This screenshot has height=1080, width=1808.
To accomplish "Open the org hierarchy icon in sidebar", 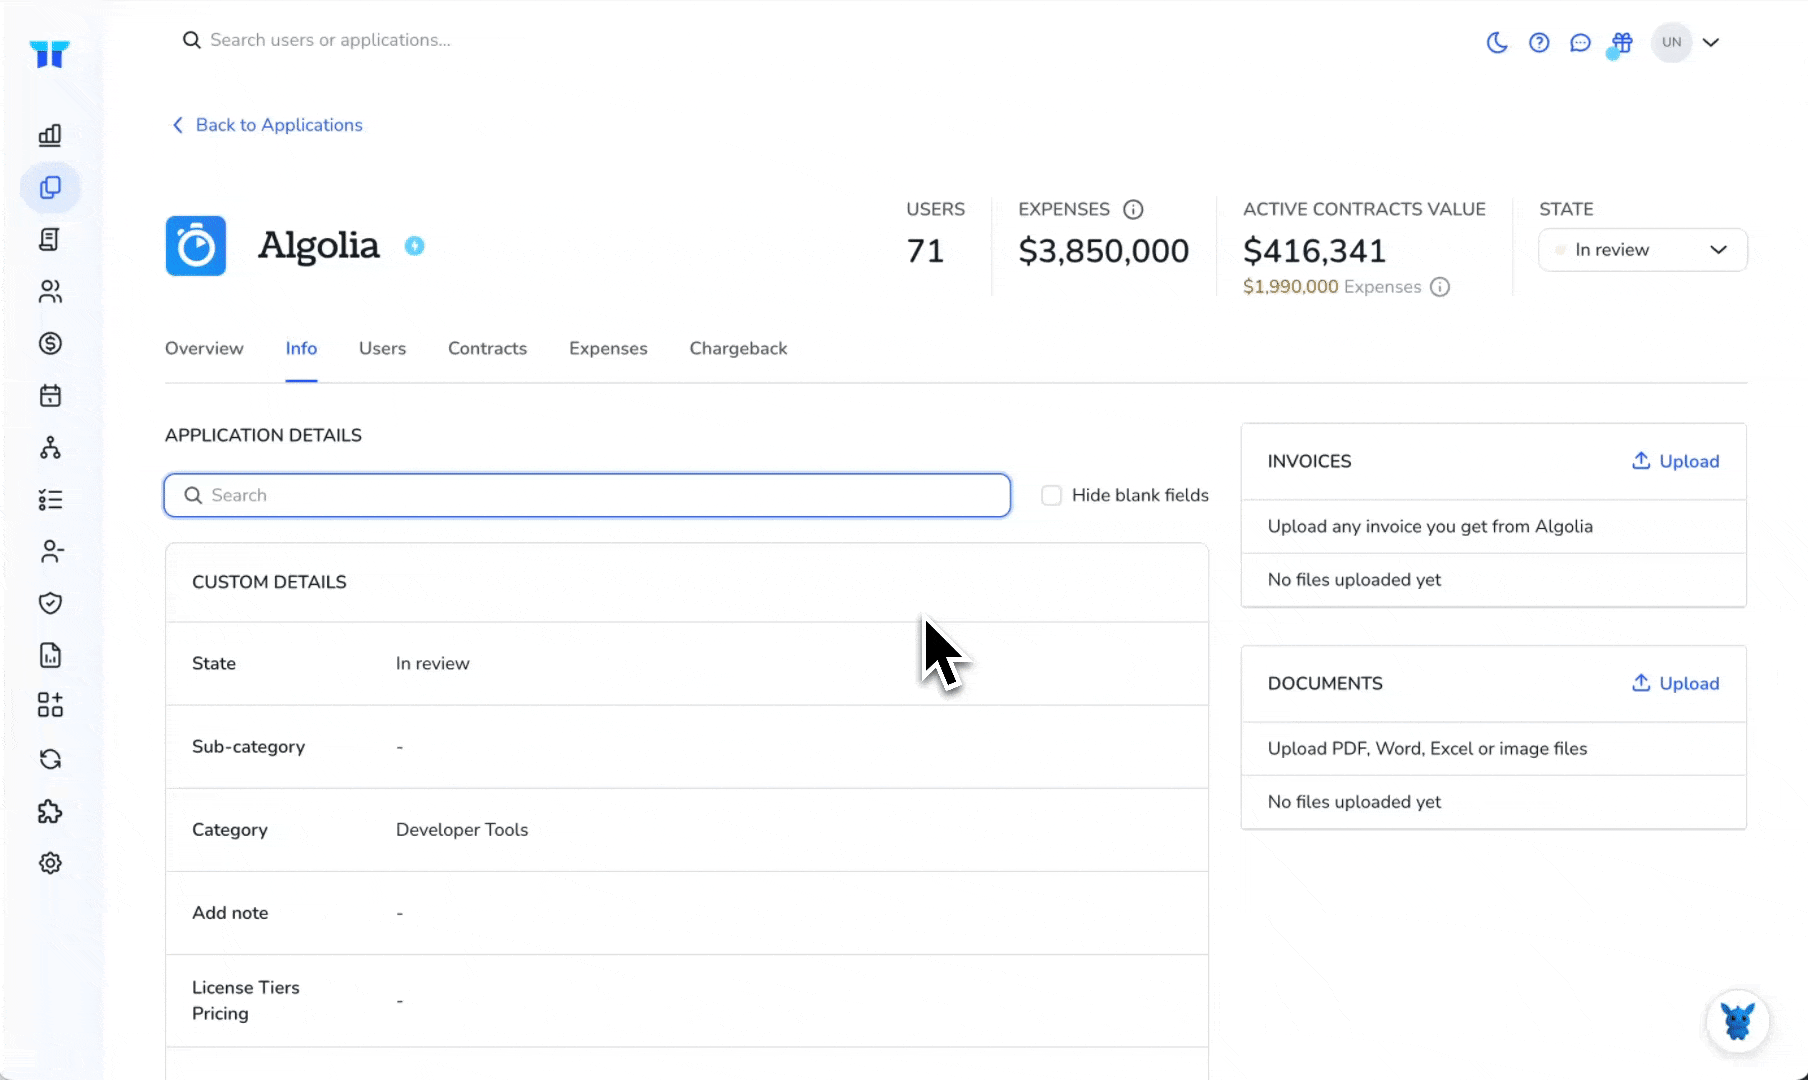I will tap(50, 447).
